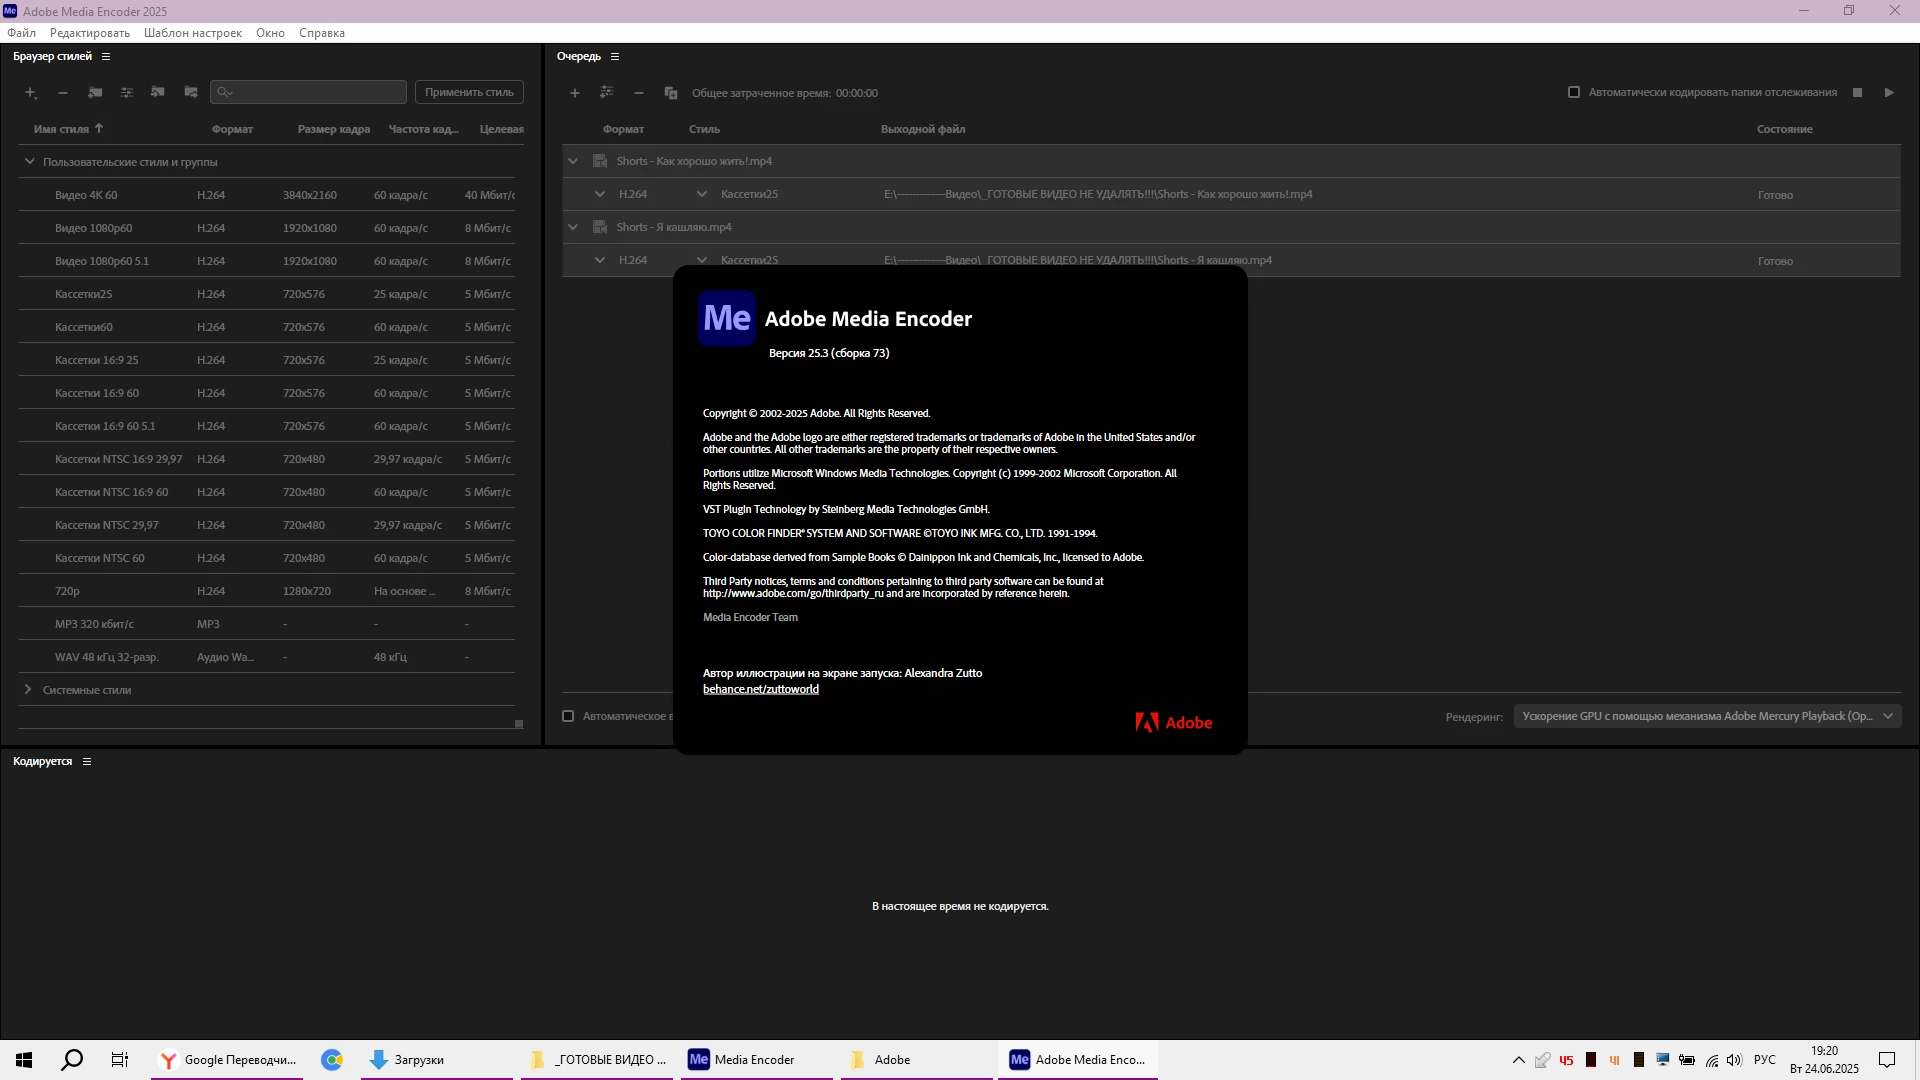
Task: Start queue with green play button
Action: [1889, 92]
